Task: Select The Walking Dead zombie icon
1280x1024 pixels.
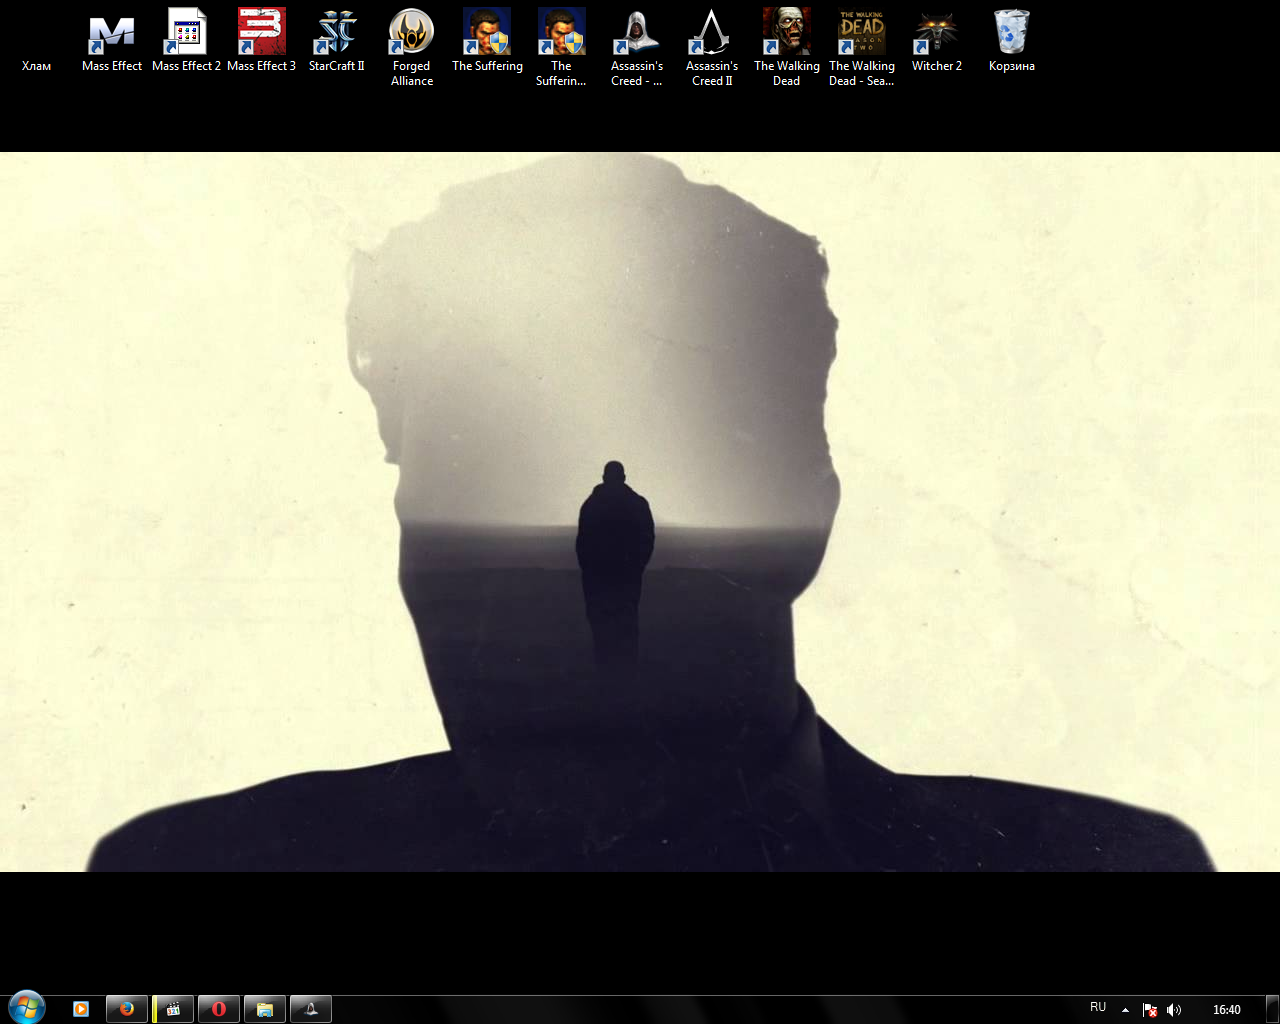Action: click(786, 34)
